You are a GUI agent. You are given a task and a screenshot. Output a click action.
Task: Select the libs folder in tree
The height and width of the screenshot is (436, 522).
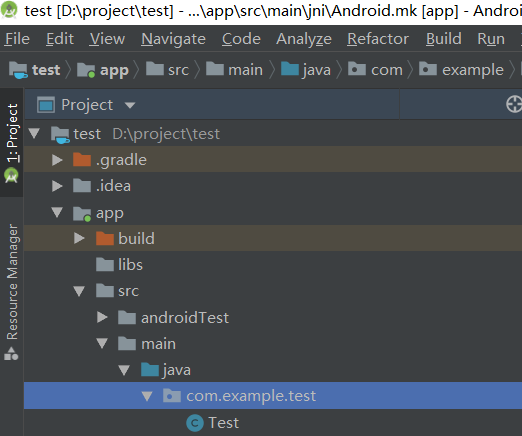[x=273, y=265]
